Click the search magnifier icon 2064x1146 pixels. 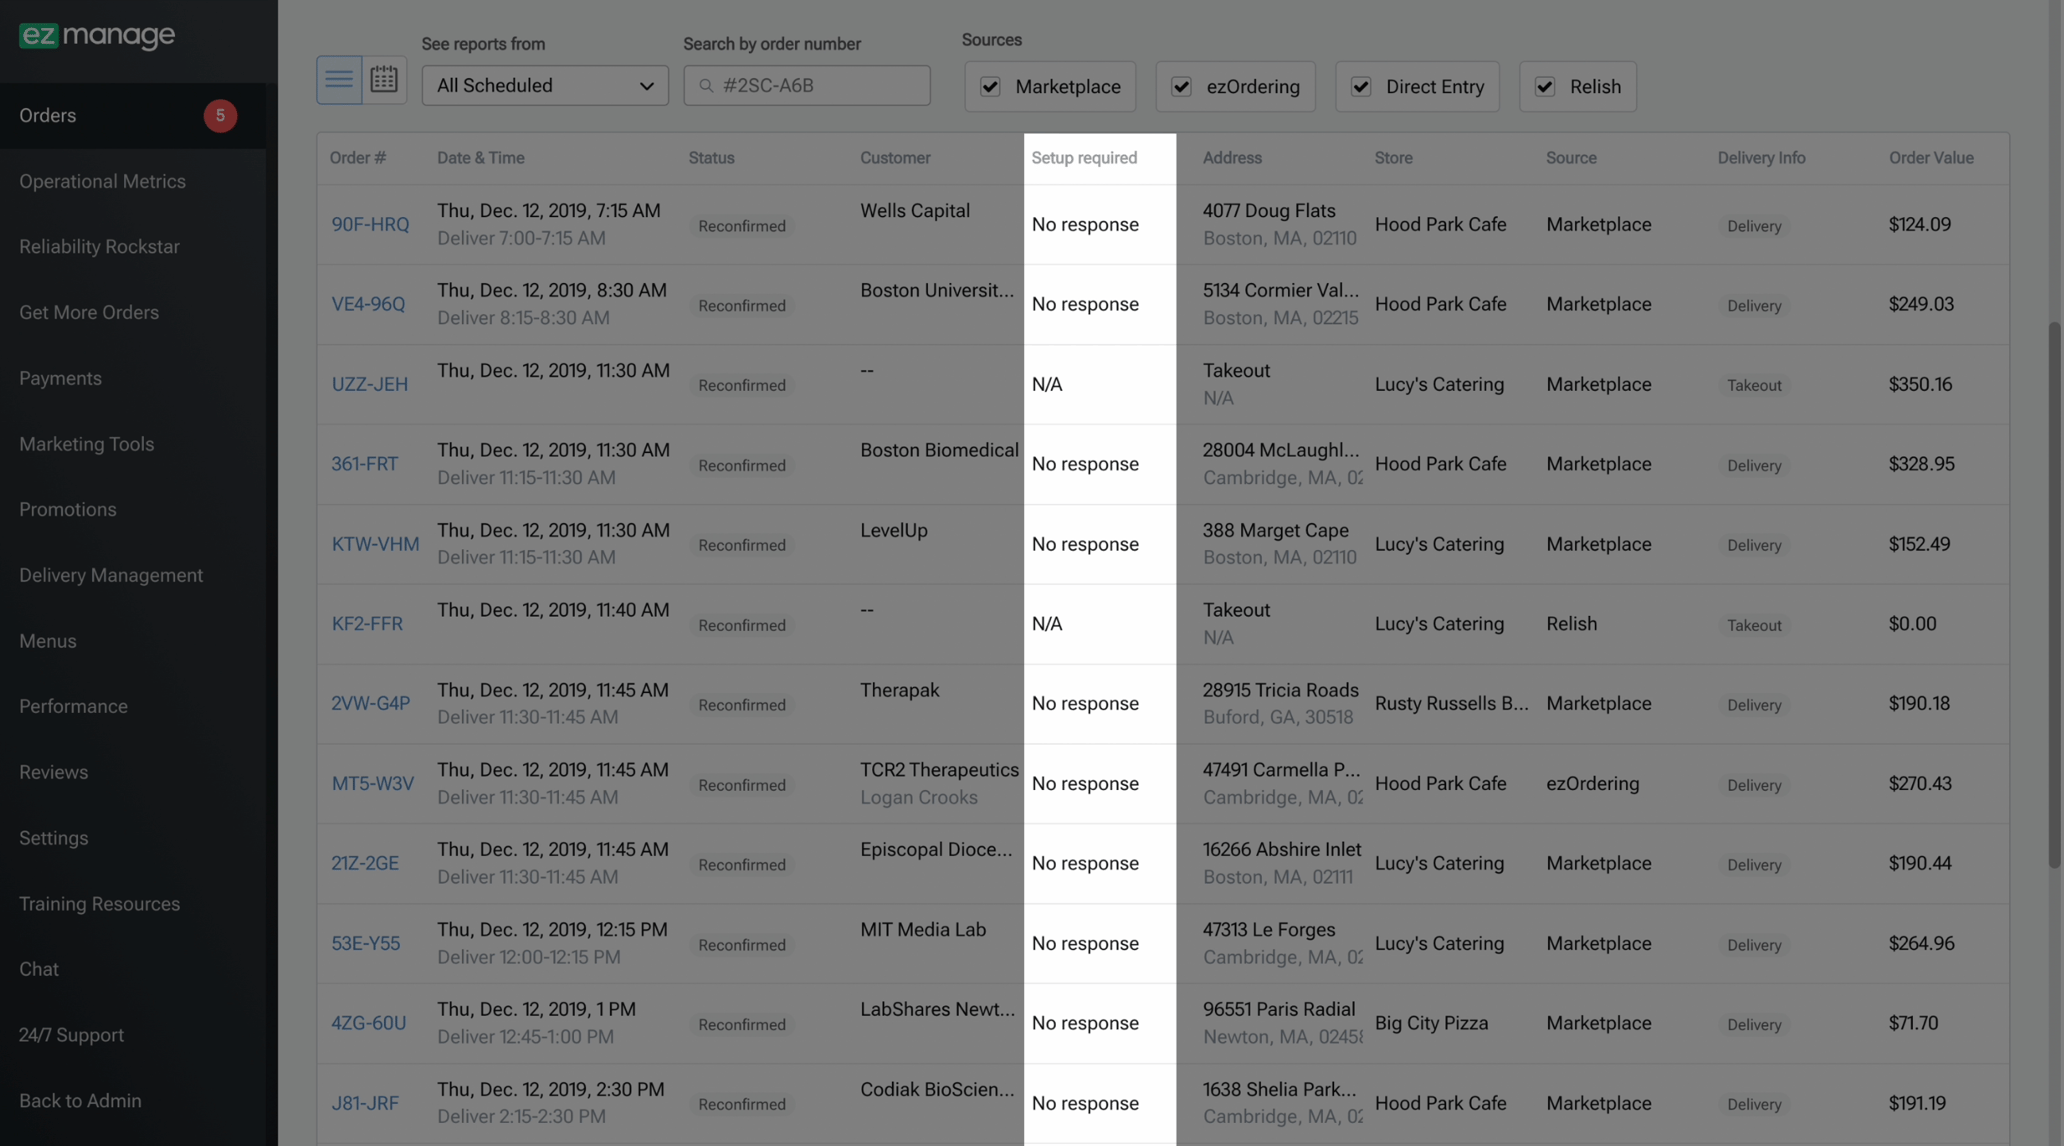pyautogui.click(x=706, y=86)
